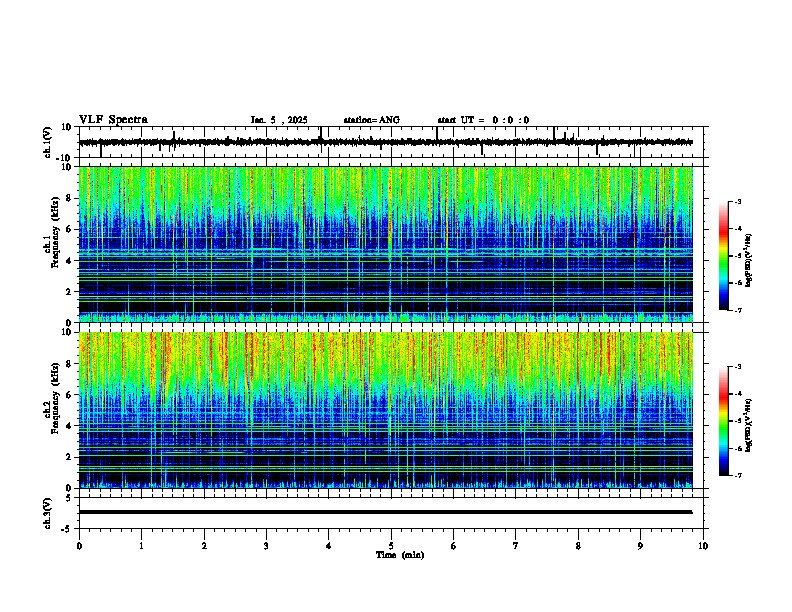Screen dimensions: 792x612
Task: Click the ch.3 flat voltage trace
Action: [386, 512]
